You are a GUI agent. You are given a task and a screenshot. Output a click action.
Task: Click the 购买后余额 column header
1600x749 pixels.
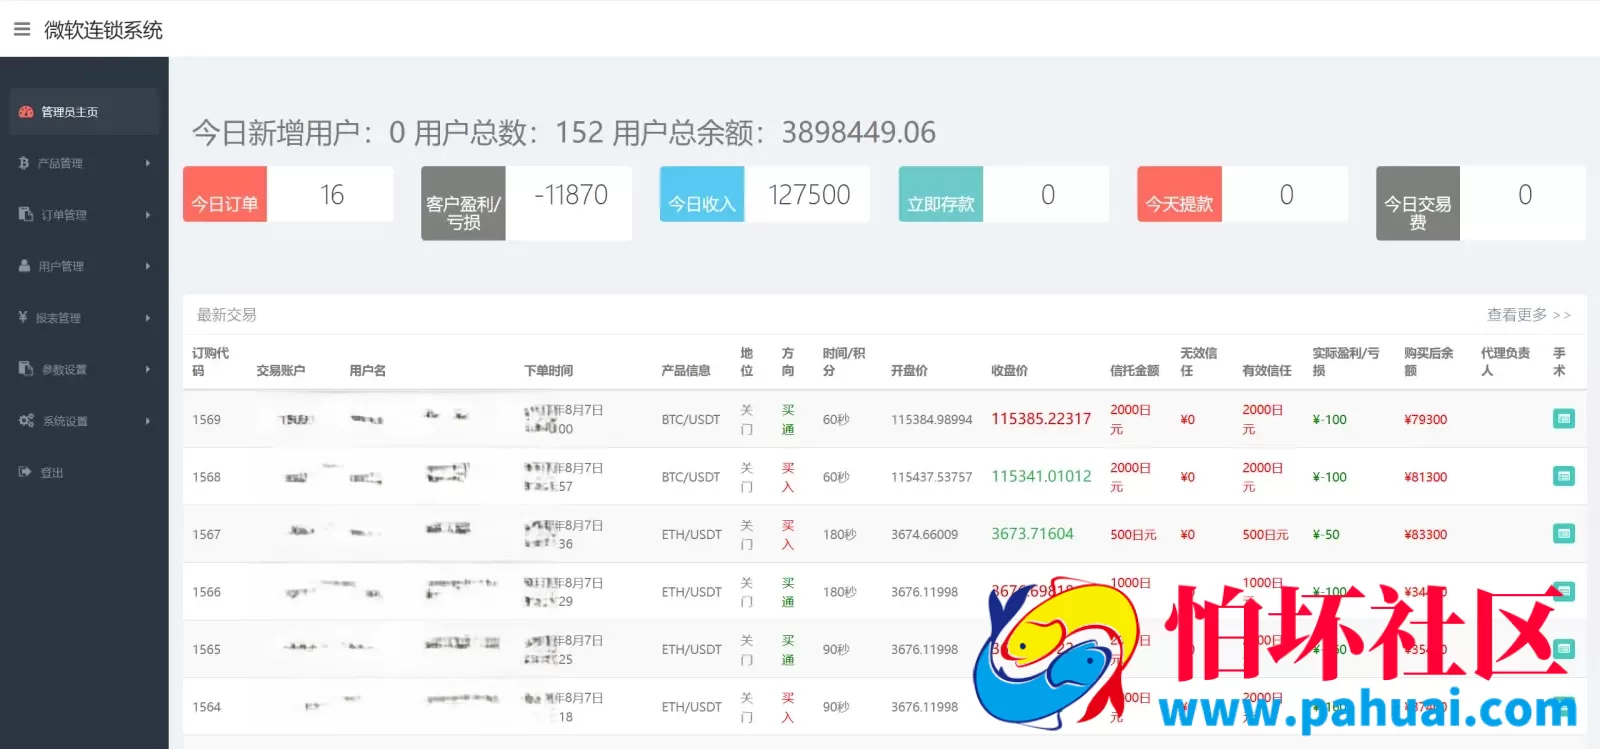(x=1428, y=361)
